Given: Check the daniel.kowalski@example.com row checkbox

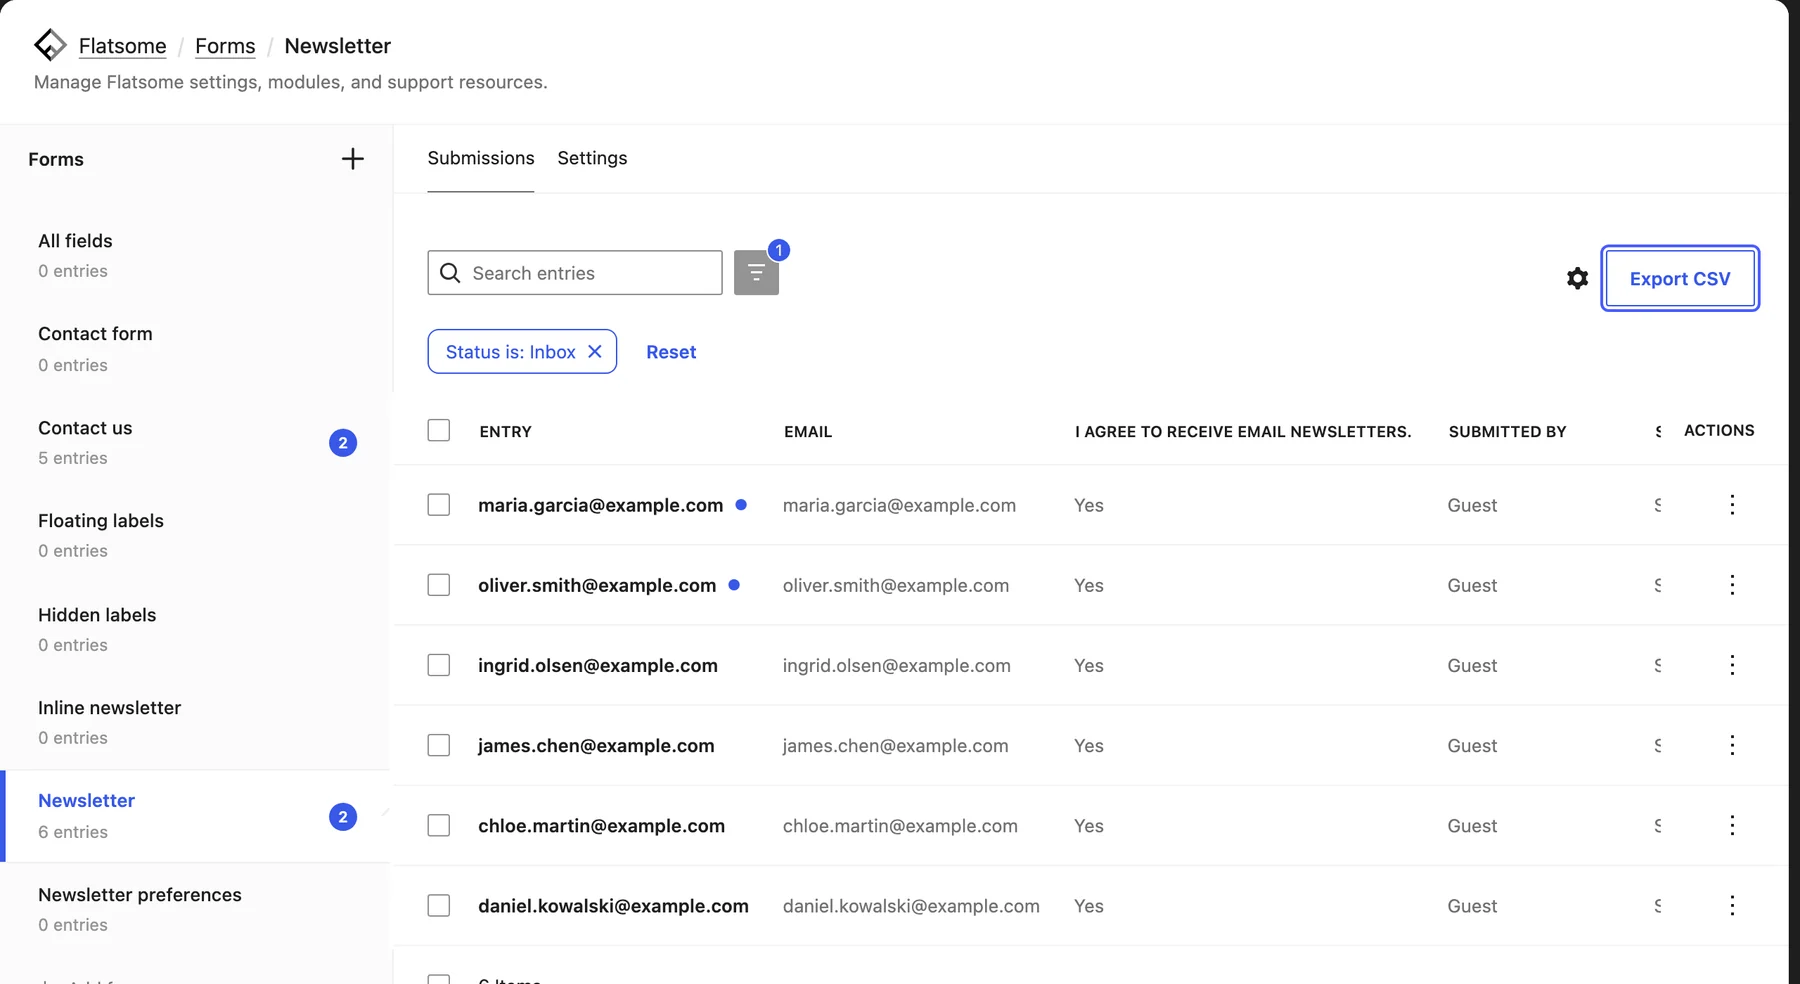Looking at the screenshot, I should coord(439,905).
